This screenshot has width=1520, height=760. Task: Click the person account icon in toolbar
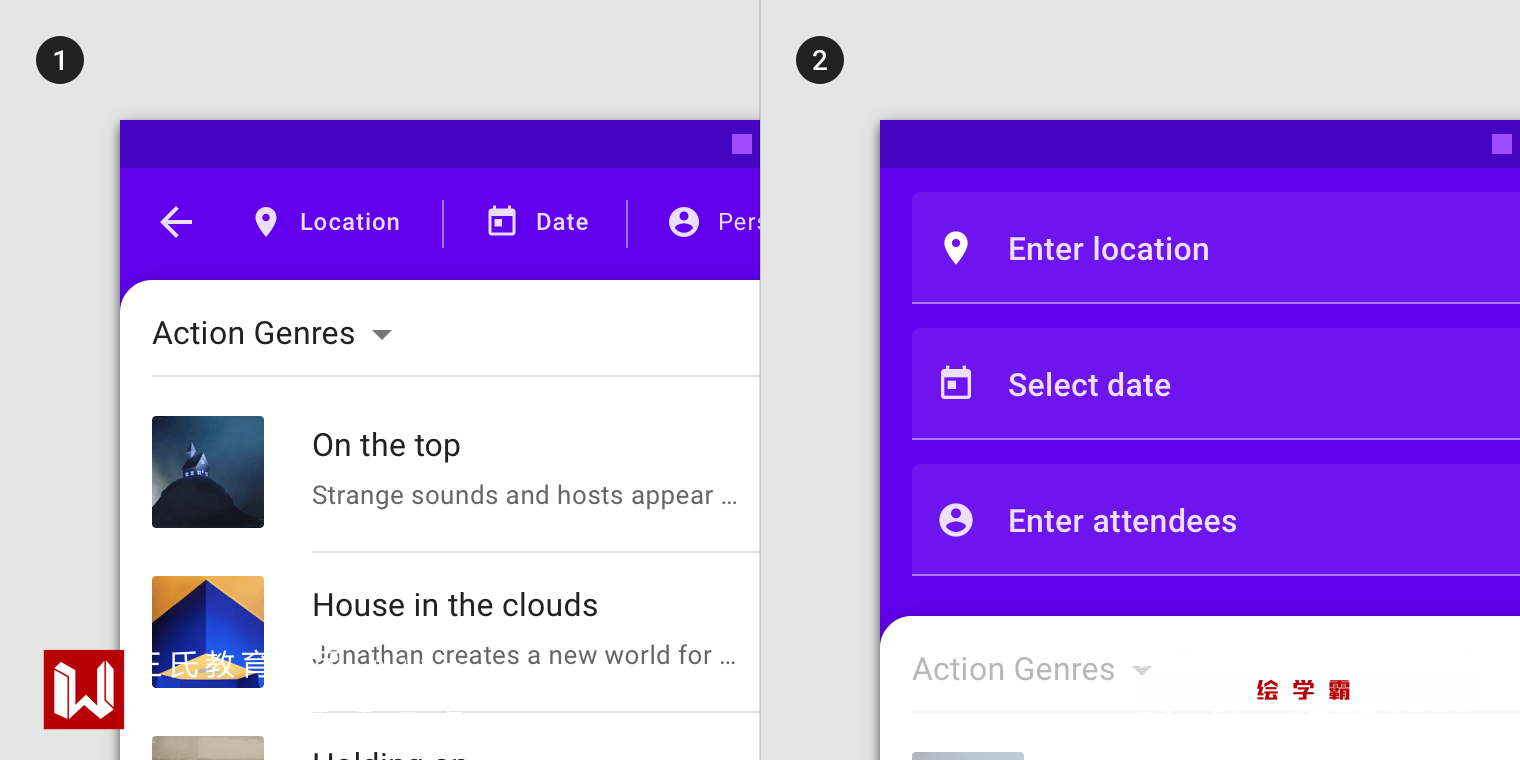pyautogui.click(x=684, y=222)
